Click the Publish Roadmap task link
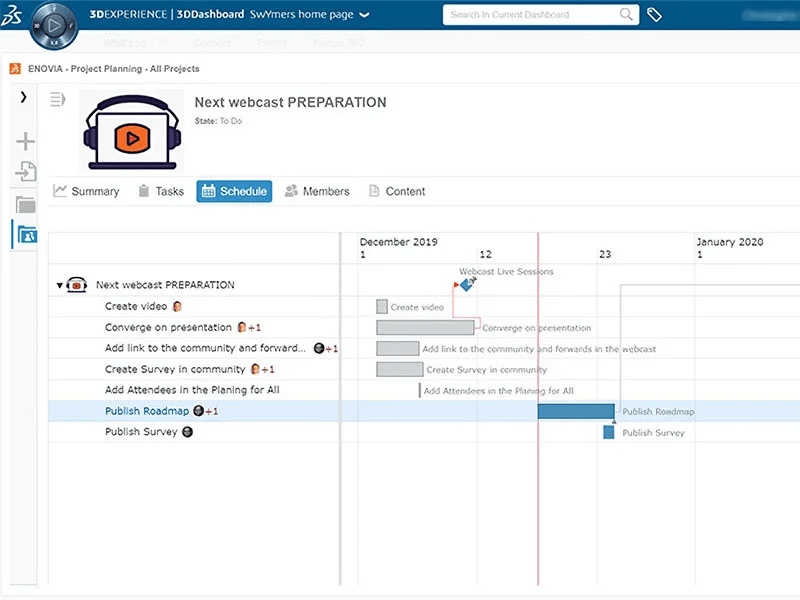Viewport: 800px width, 600px height. pyautogui.click(x=147, y=410)
